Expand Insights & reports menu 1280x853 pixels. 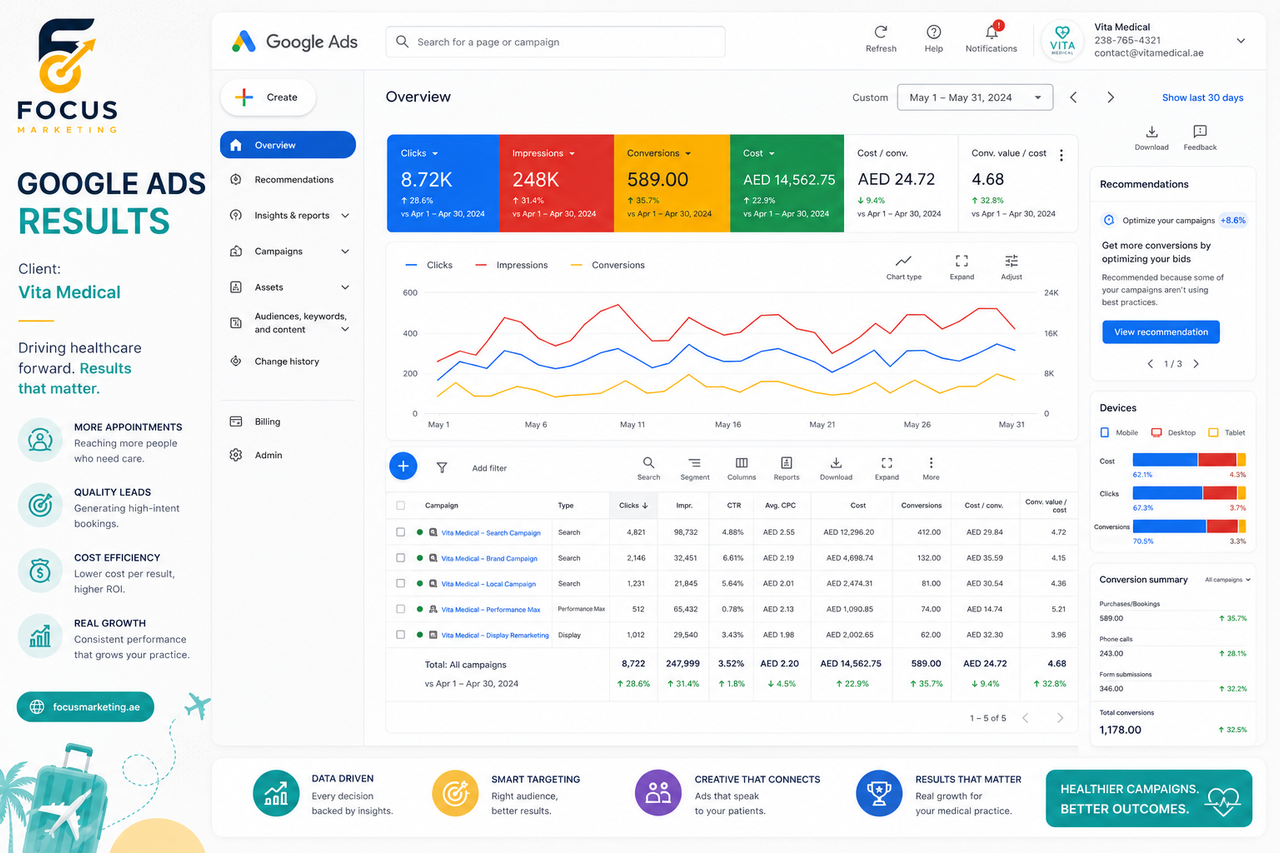[x=345, y=215]
